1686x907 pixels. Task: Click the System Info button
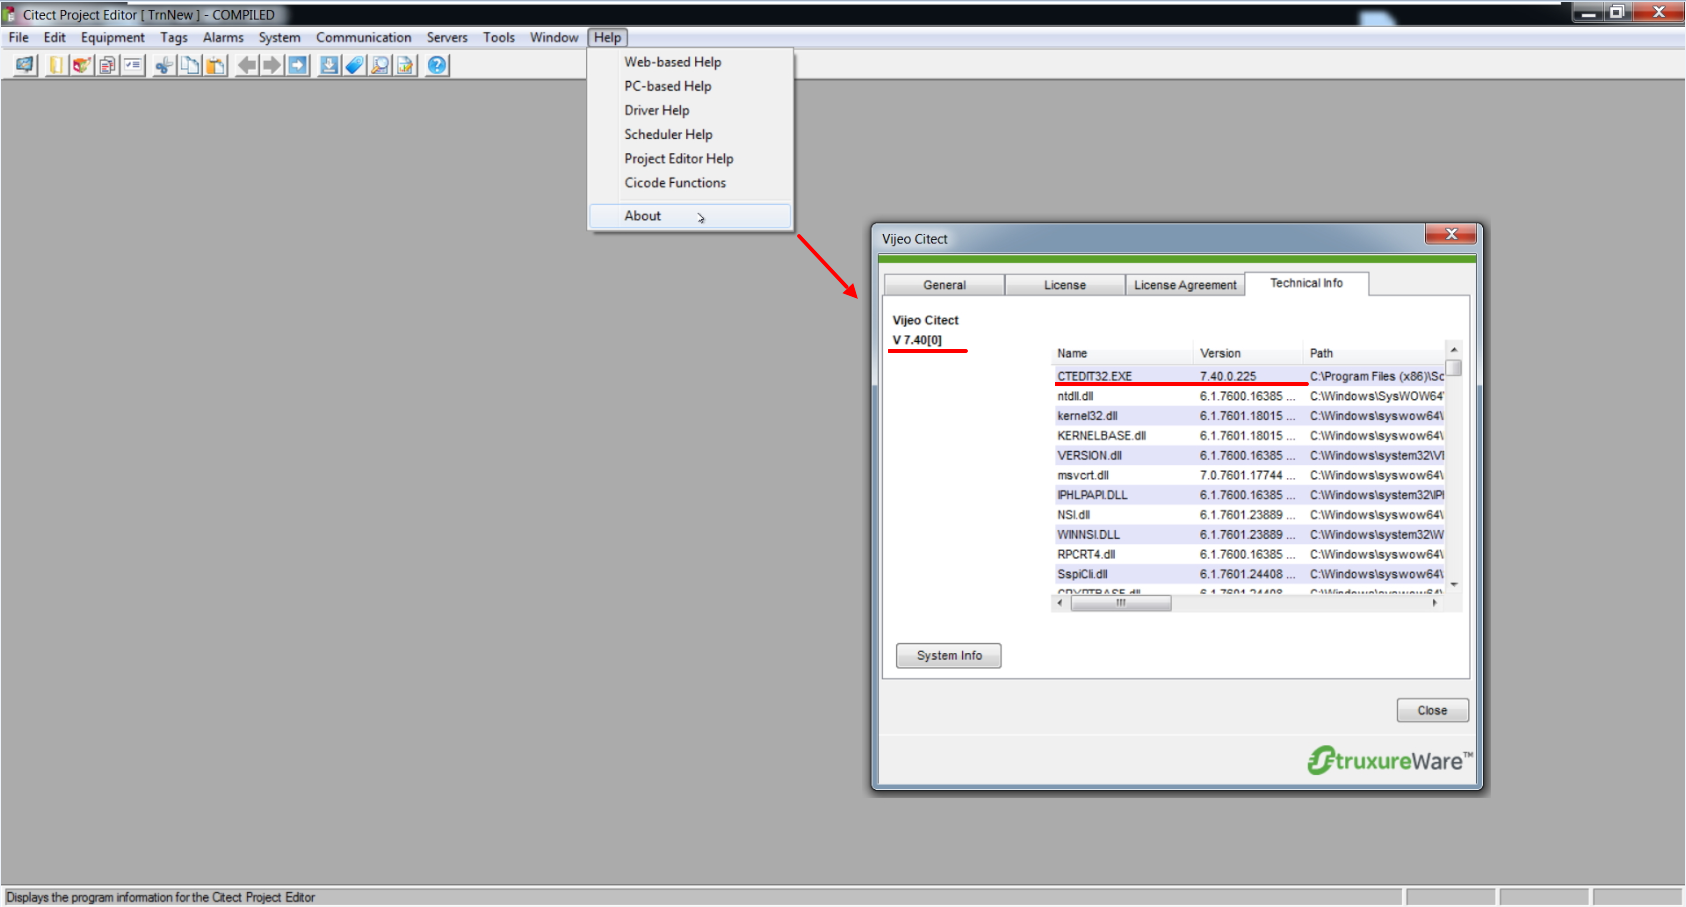pyautogui.click(x=949, y=656)
